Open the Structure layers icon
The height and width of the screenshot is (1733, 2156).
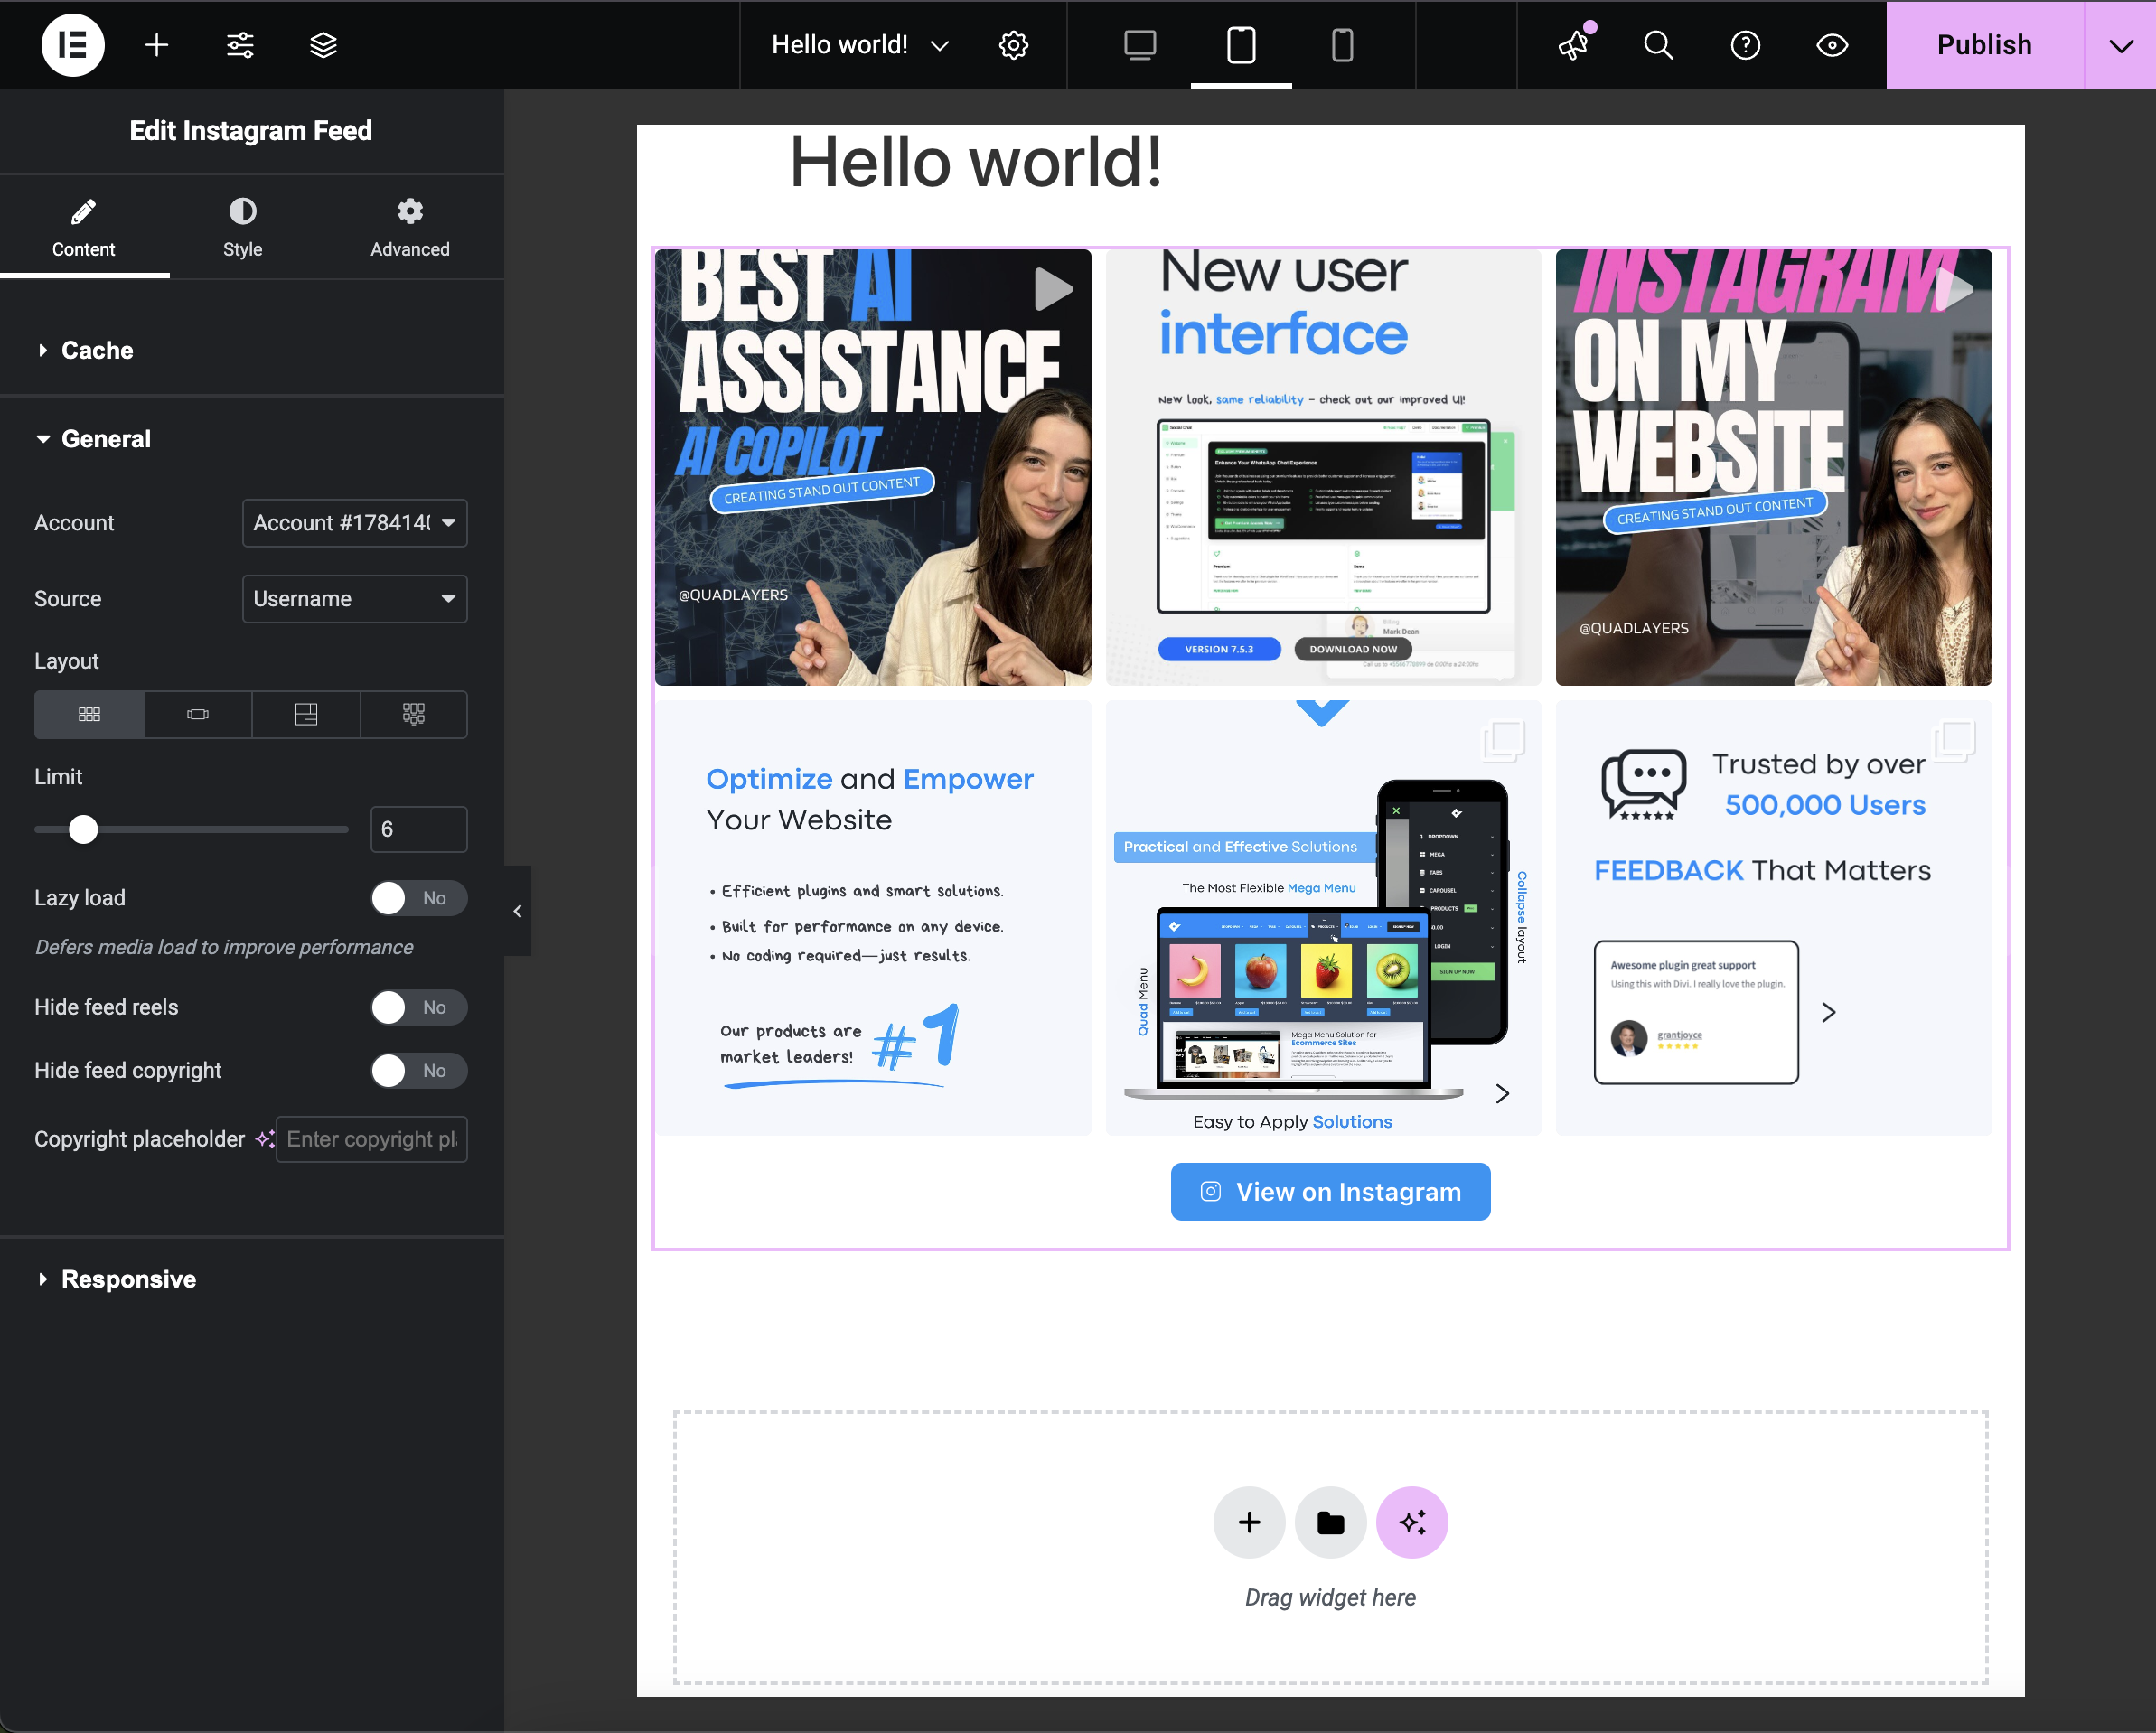tap(323, 45)
